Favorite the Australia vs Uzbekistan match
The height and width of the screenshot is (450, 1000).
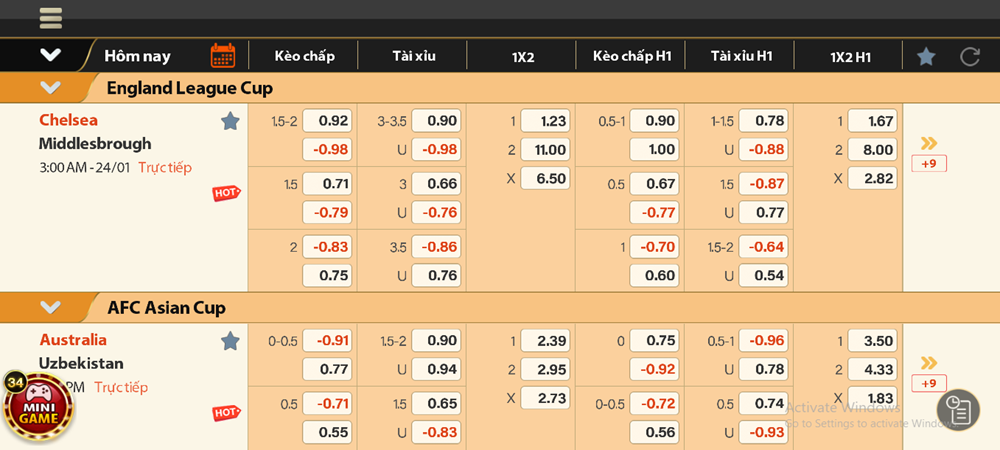(230, 341)
